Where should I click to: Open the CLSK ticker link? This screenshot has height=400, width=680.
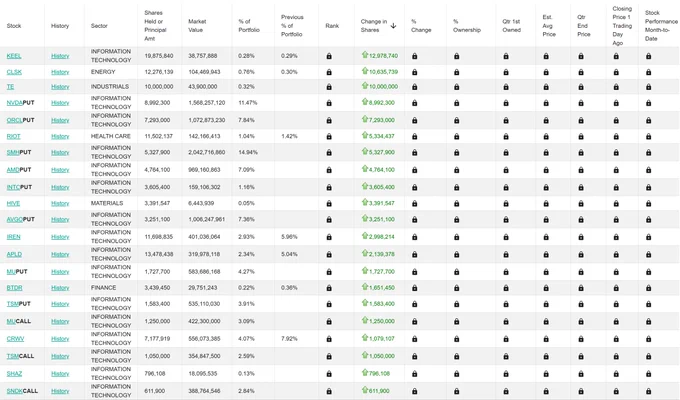tap(14, 72)
